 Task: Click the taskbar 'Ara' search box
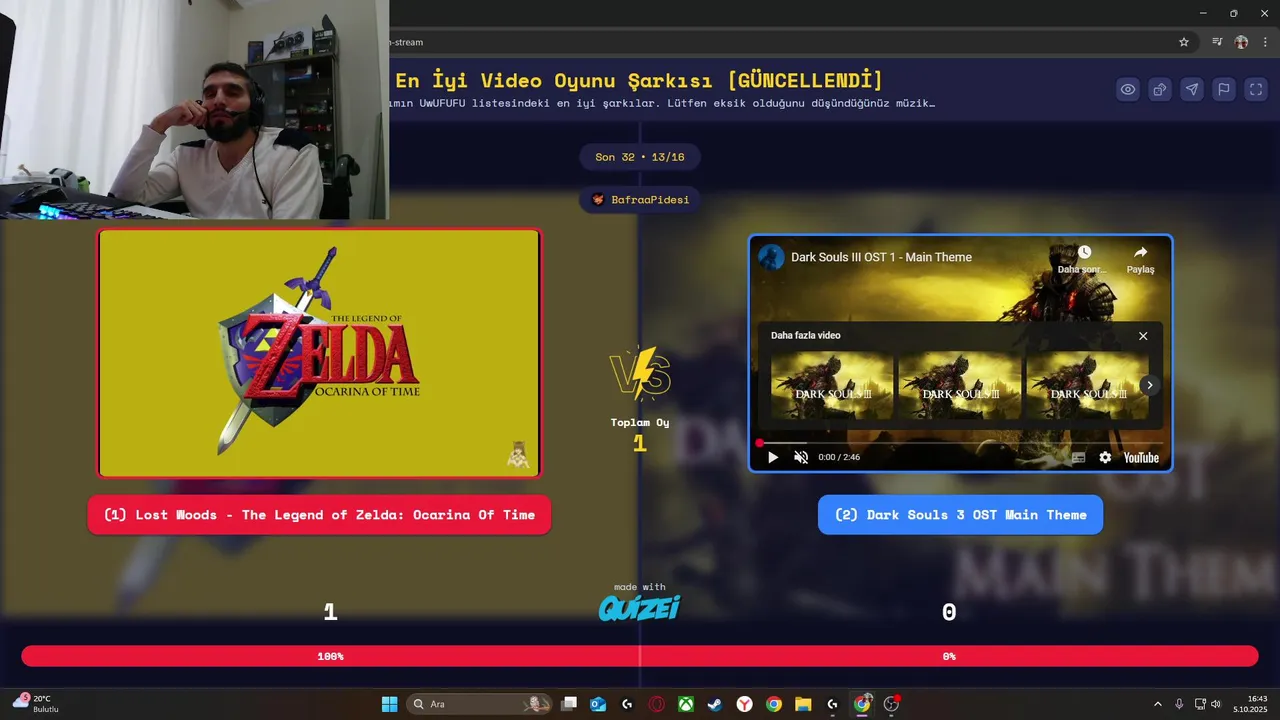479,704
